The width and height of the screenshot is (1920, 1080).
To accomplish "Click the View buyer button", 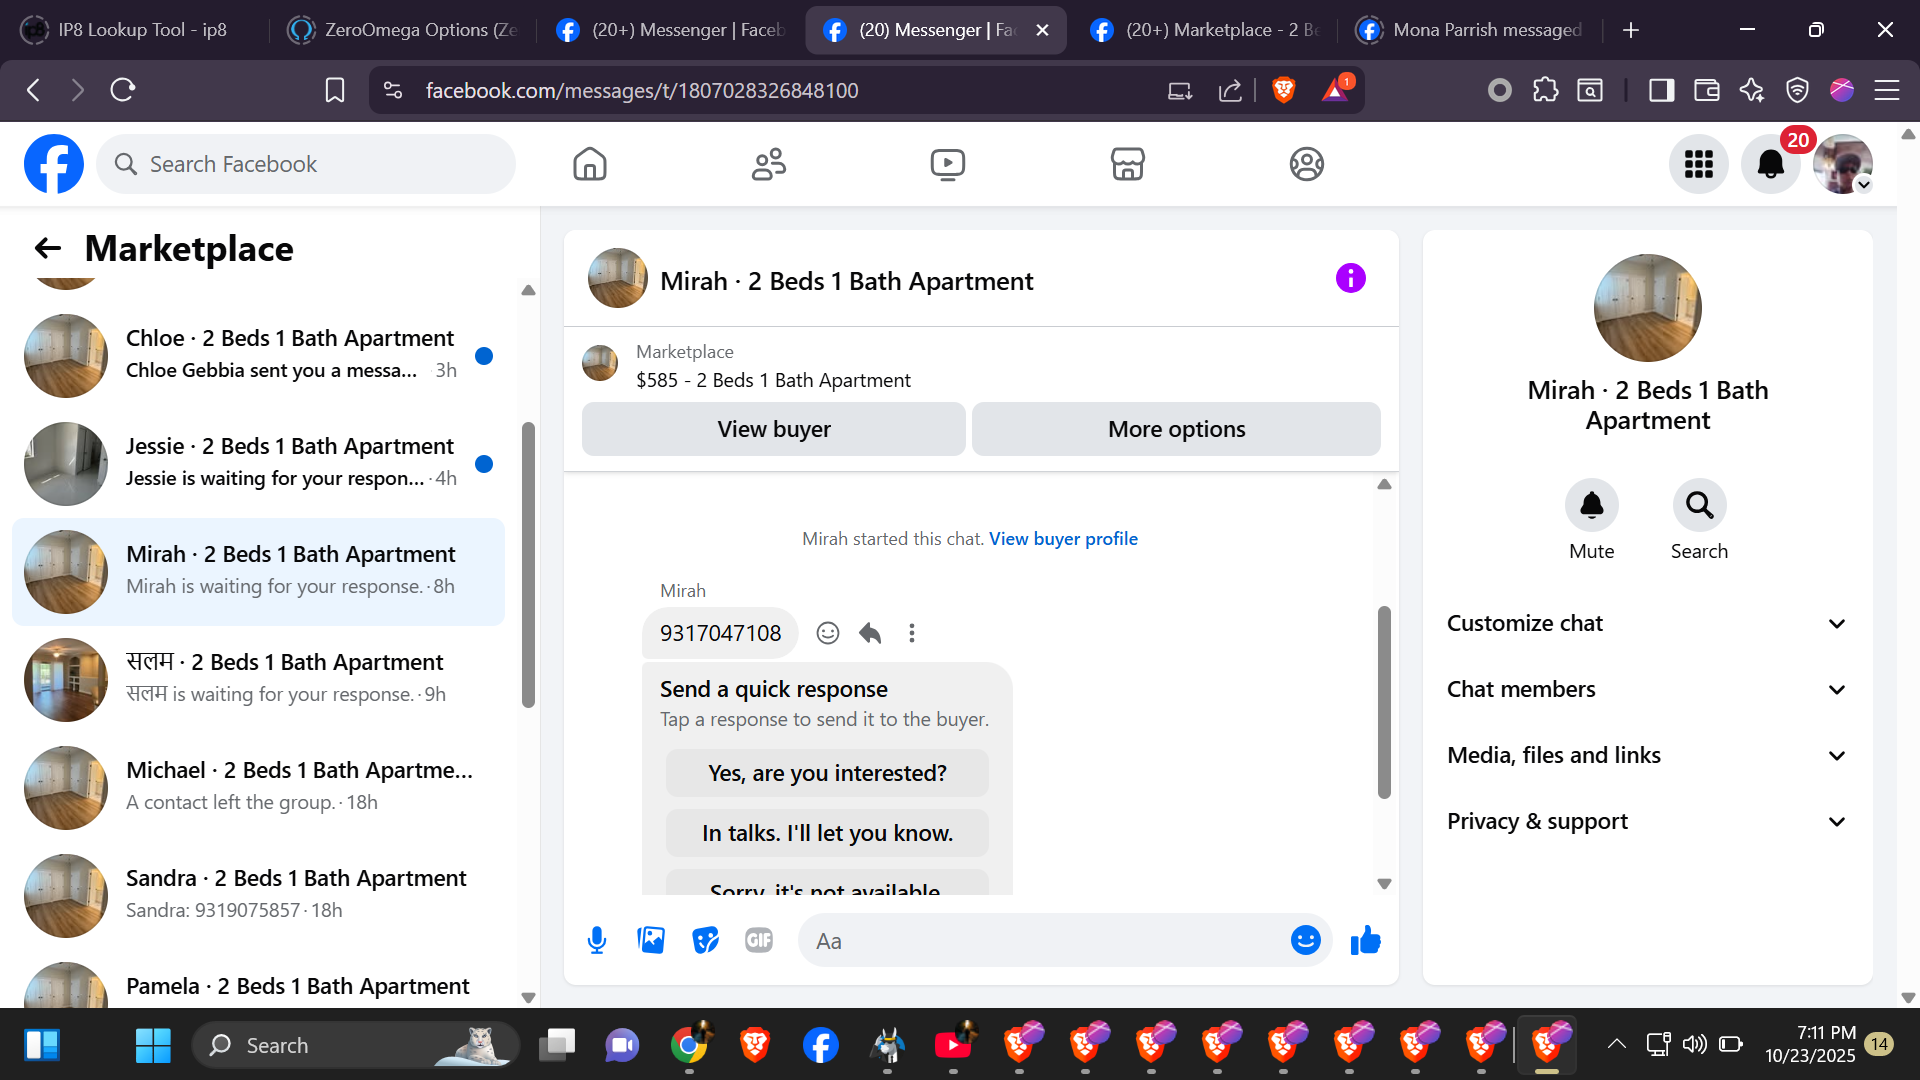I will 773,429.
